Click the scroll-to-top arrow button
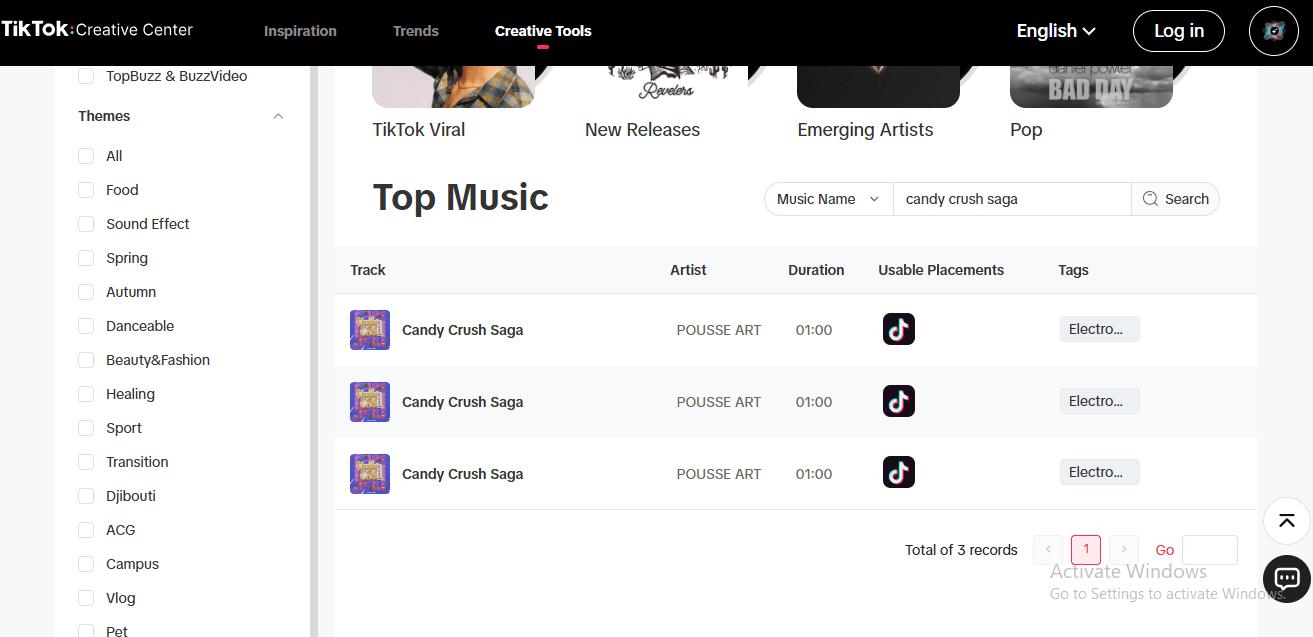Viewport: 1313px width, 637px height. coord(1286,521)
